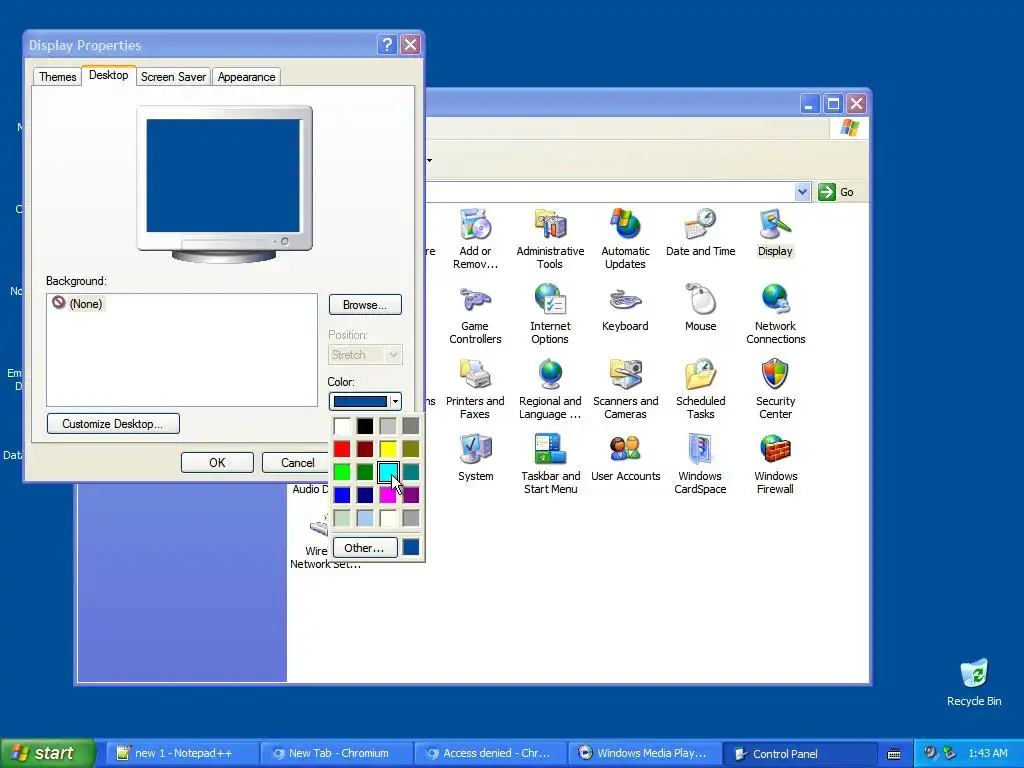Switch to the Themes tab

coord(57,76)
